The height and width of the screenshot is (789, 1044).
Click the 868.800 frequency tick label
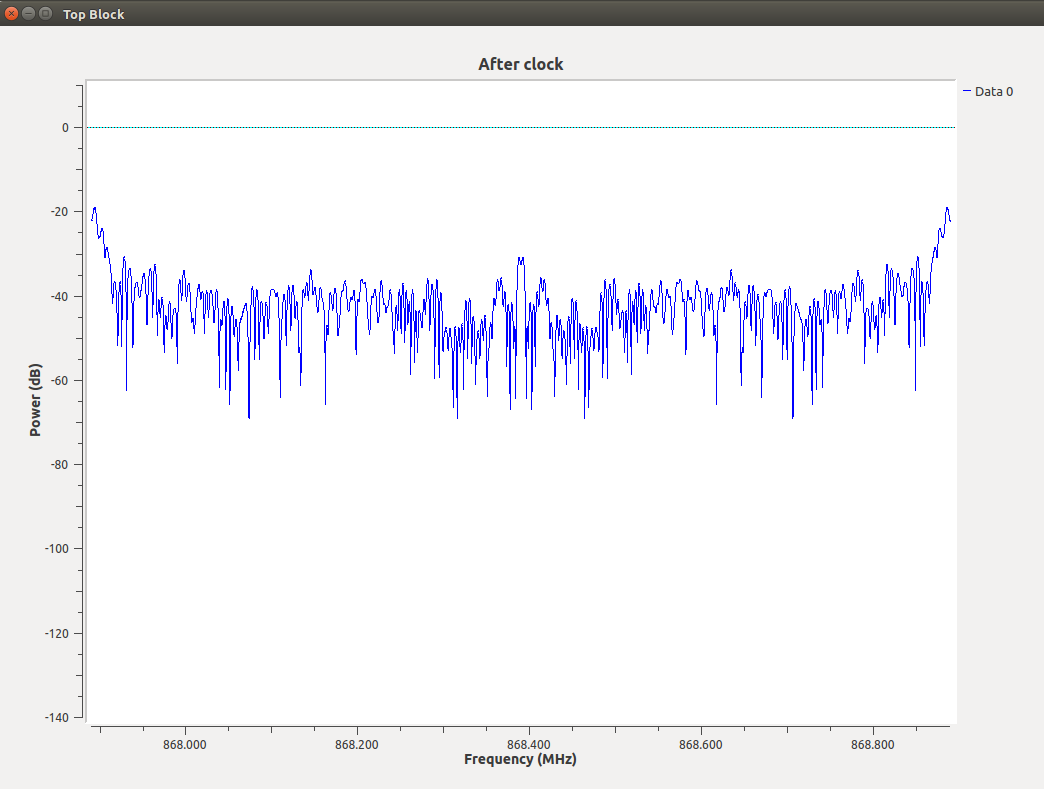pyautogui.click(x=872, y=744)
